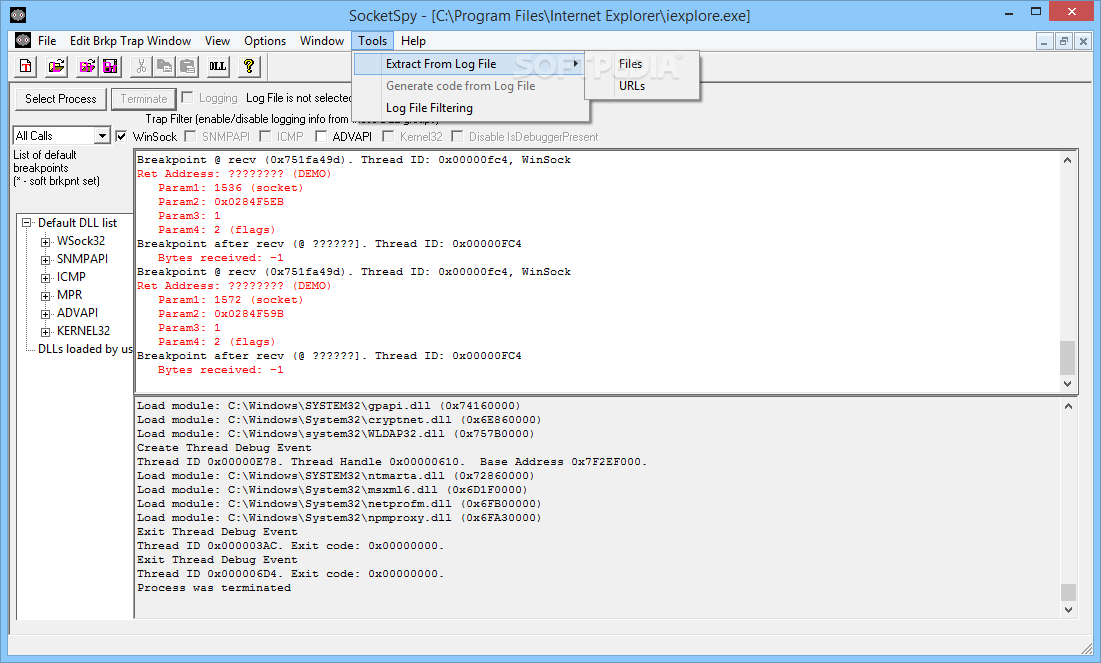The image size is (1101, 663).
Task: Uncheck the WinSock trap filter
Action: [x=121, y=136]
